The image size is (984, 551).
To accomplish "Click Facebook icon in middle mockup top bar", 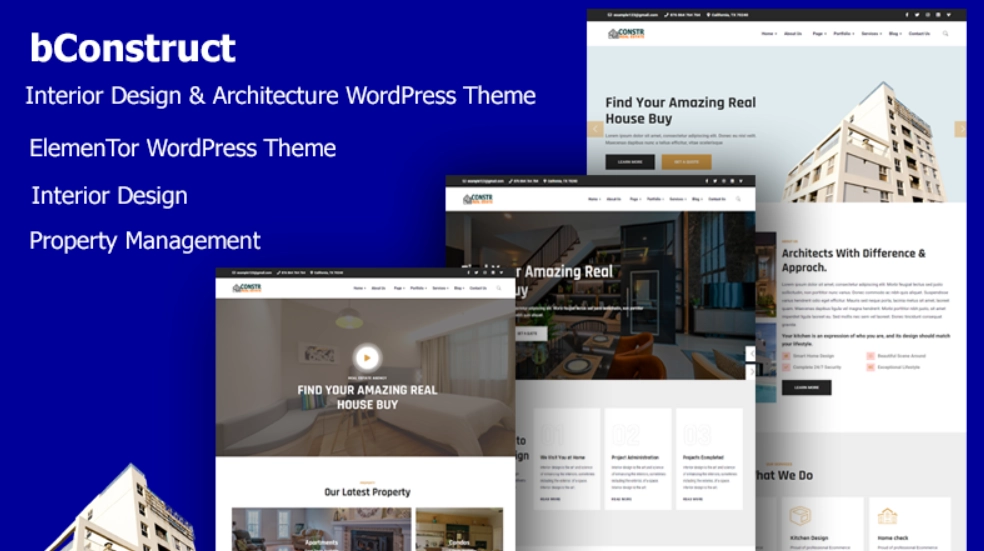I will [x=707, y=181].
